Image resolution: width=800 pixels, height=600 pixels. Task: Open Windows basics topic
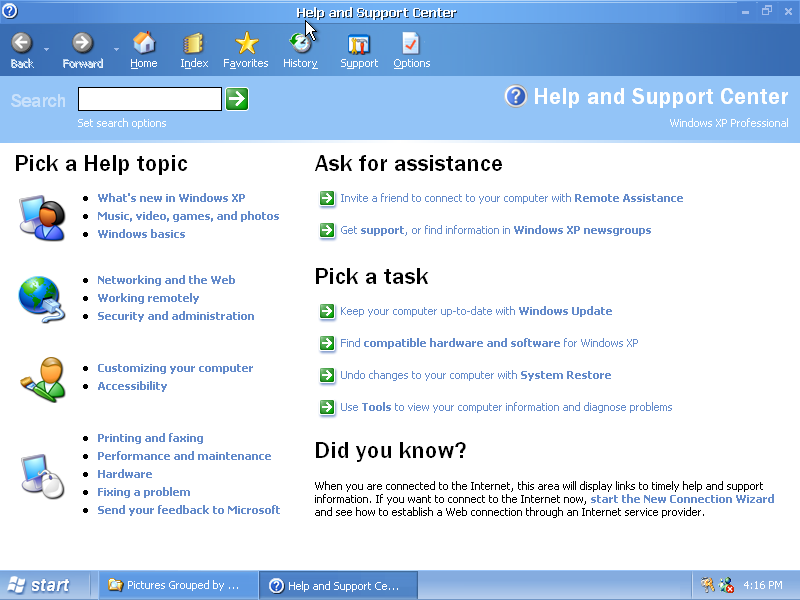(141, 234)
